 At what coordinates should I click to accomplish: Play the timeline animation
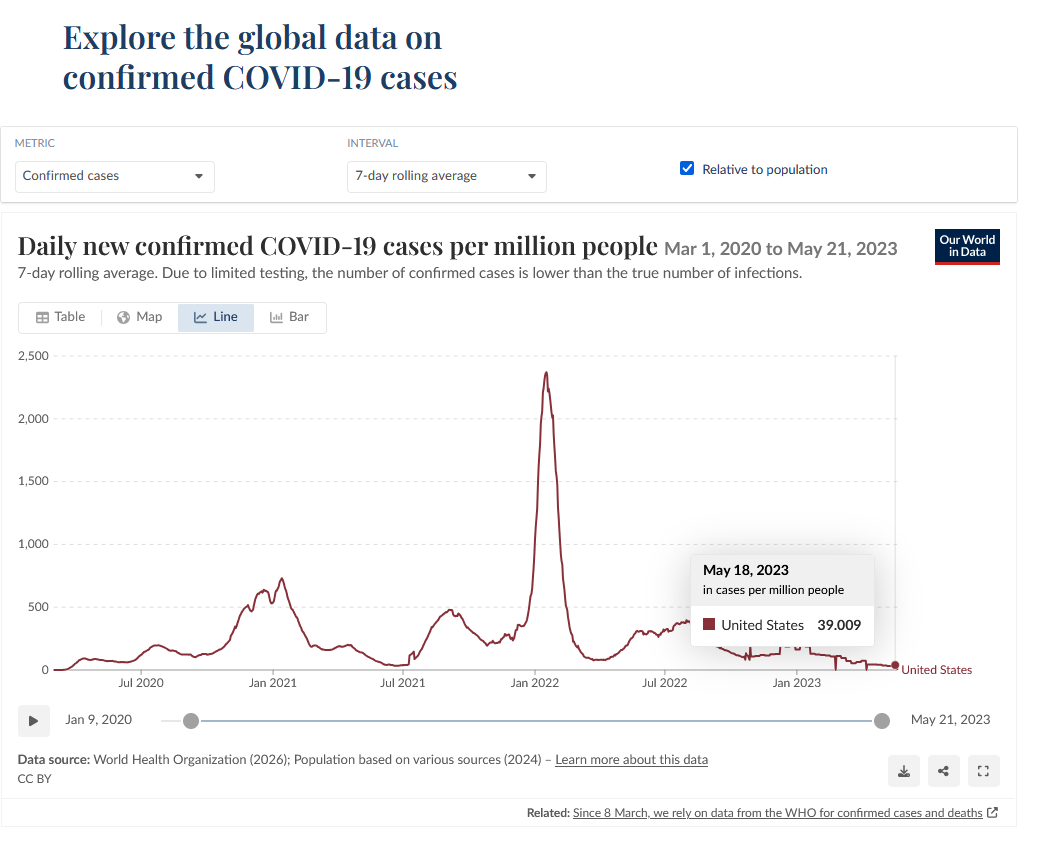[x=33, y=721]
